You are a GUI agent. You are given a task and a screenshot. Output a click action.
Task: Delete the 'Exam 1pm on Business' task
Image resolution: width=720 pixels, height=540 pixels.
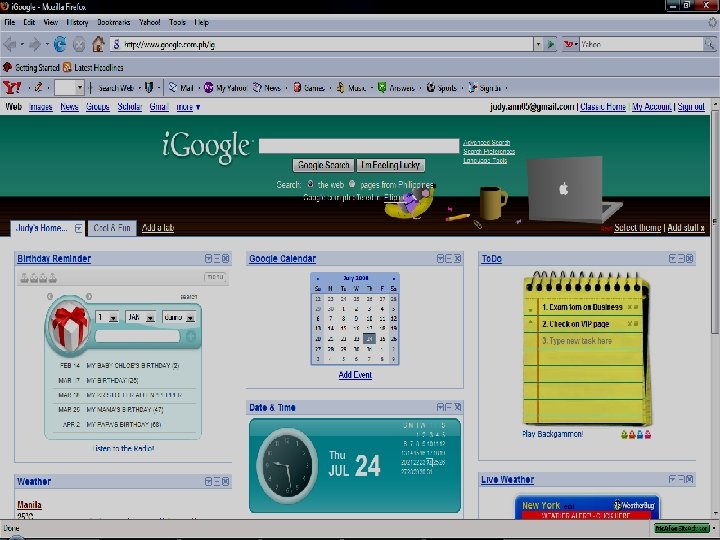click(630, 307)
